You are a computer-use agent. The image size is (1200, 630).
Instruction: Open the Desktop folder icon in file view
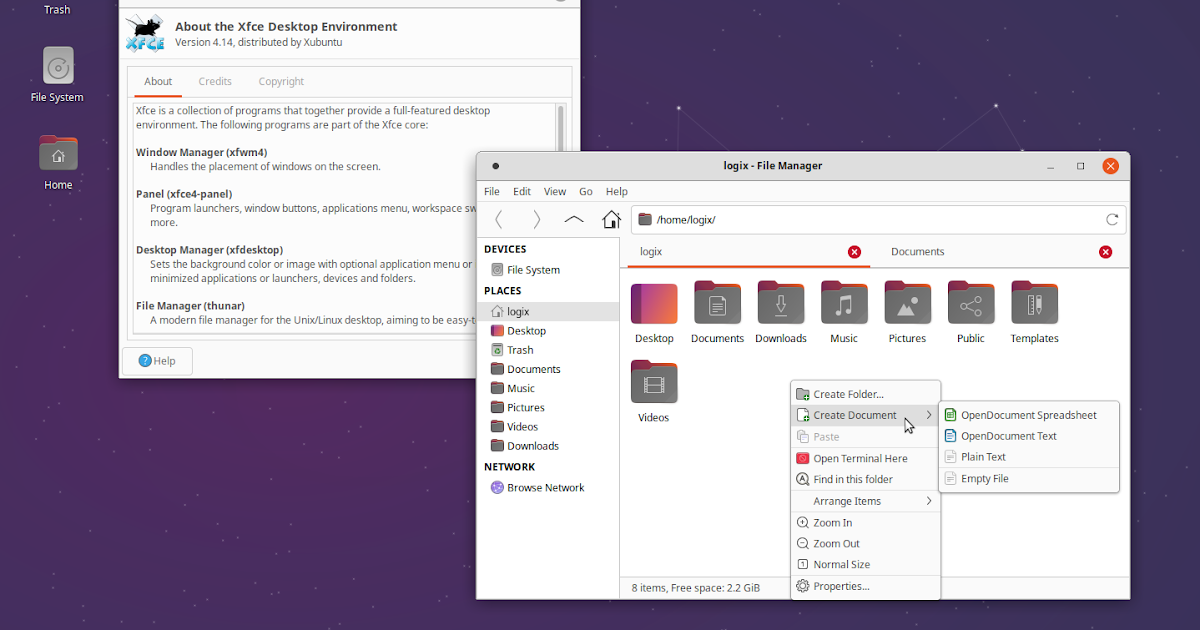click(x=654, y=303)
